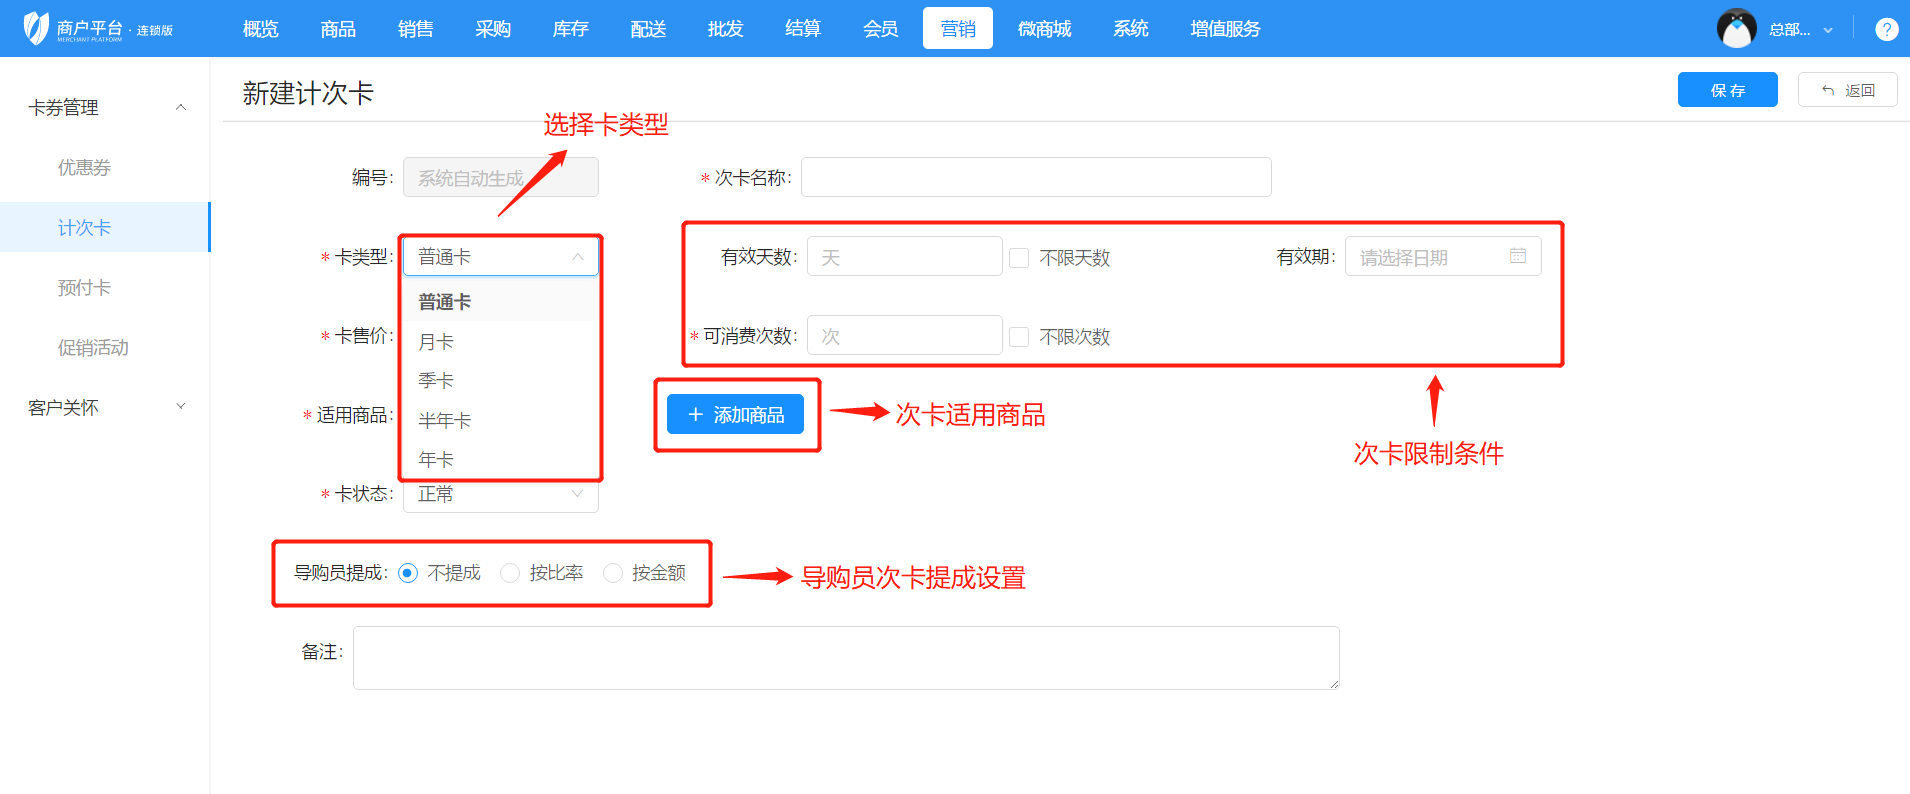Select the 按比率 commission radio button
Screen dimensions: 1910x794
point(510,573)
